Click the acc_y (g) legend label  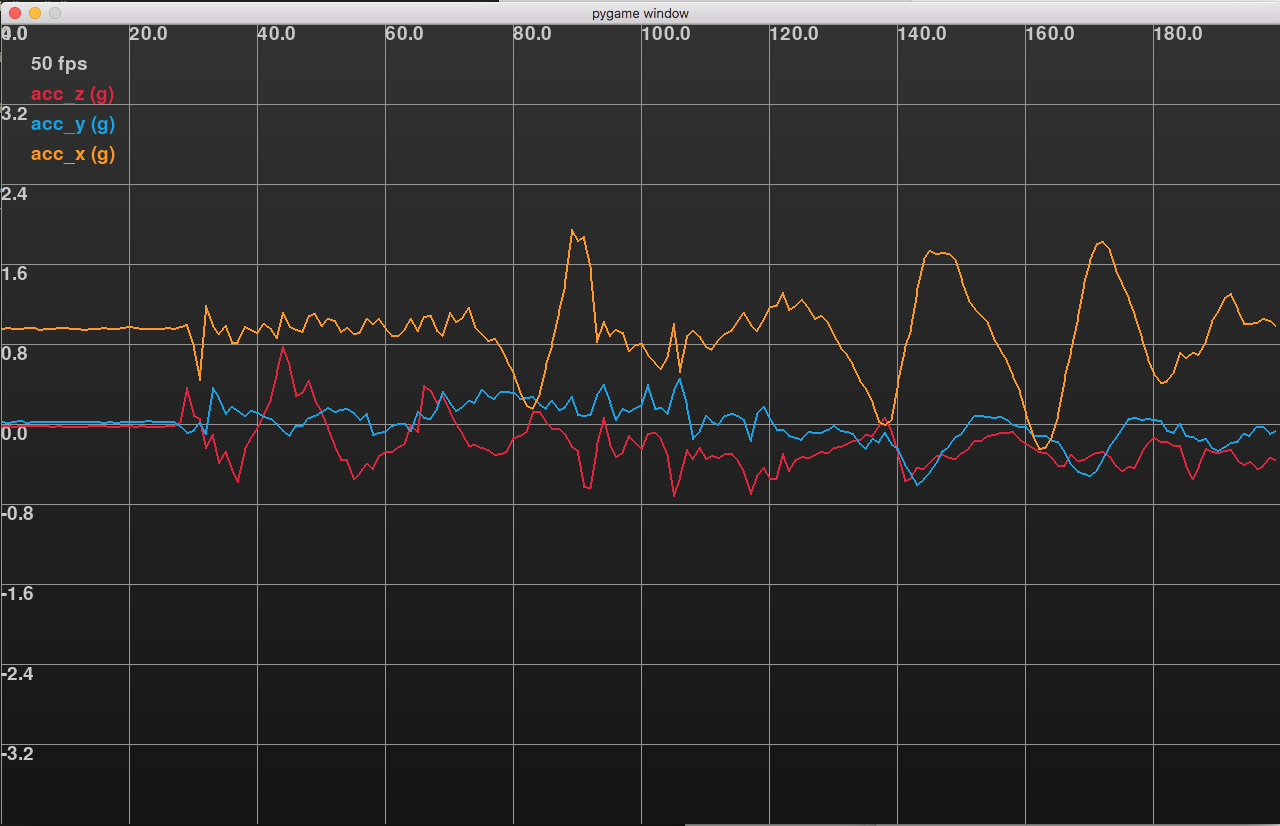pyautogui.click(x=72, y=125)
